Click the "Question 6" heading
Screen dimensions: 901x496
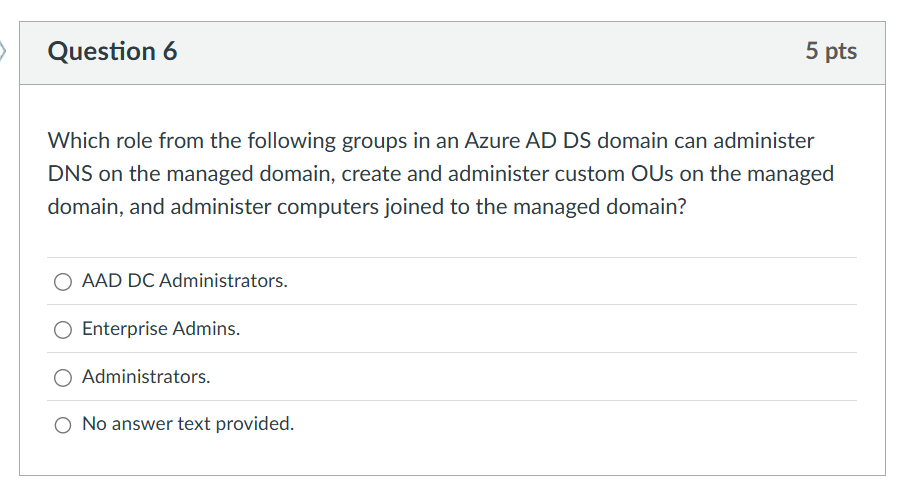113,52
